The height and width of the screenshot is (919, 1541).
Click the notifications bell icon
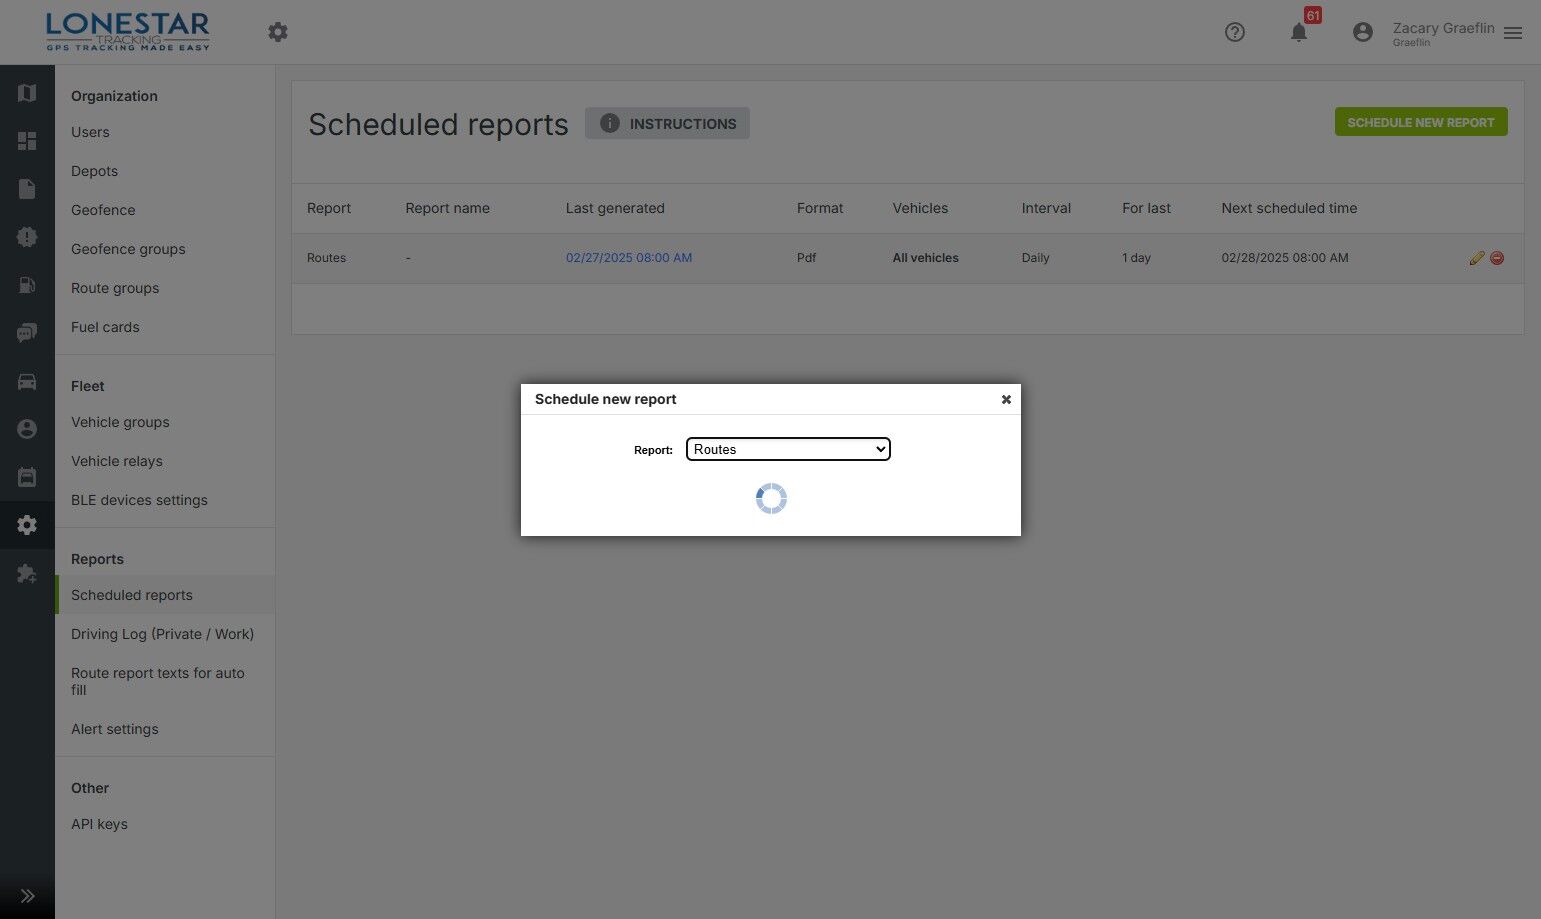click(x=1298, y=32)
